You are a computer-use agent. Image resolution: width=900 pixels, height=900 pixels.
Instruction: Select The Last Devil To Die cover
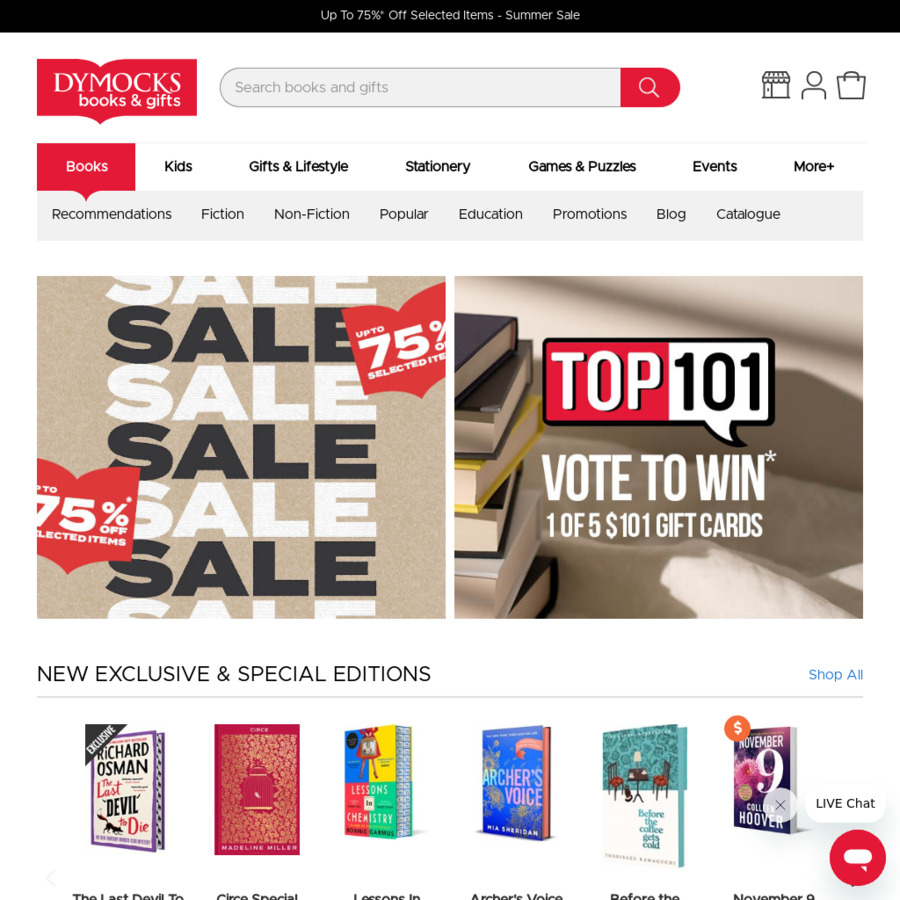(127, 788)
